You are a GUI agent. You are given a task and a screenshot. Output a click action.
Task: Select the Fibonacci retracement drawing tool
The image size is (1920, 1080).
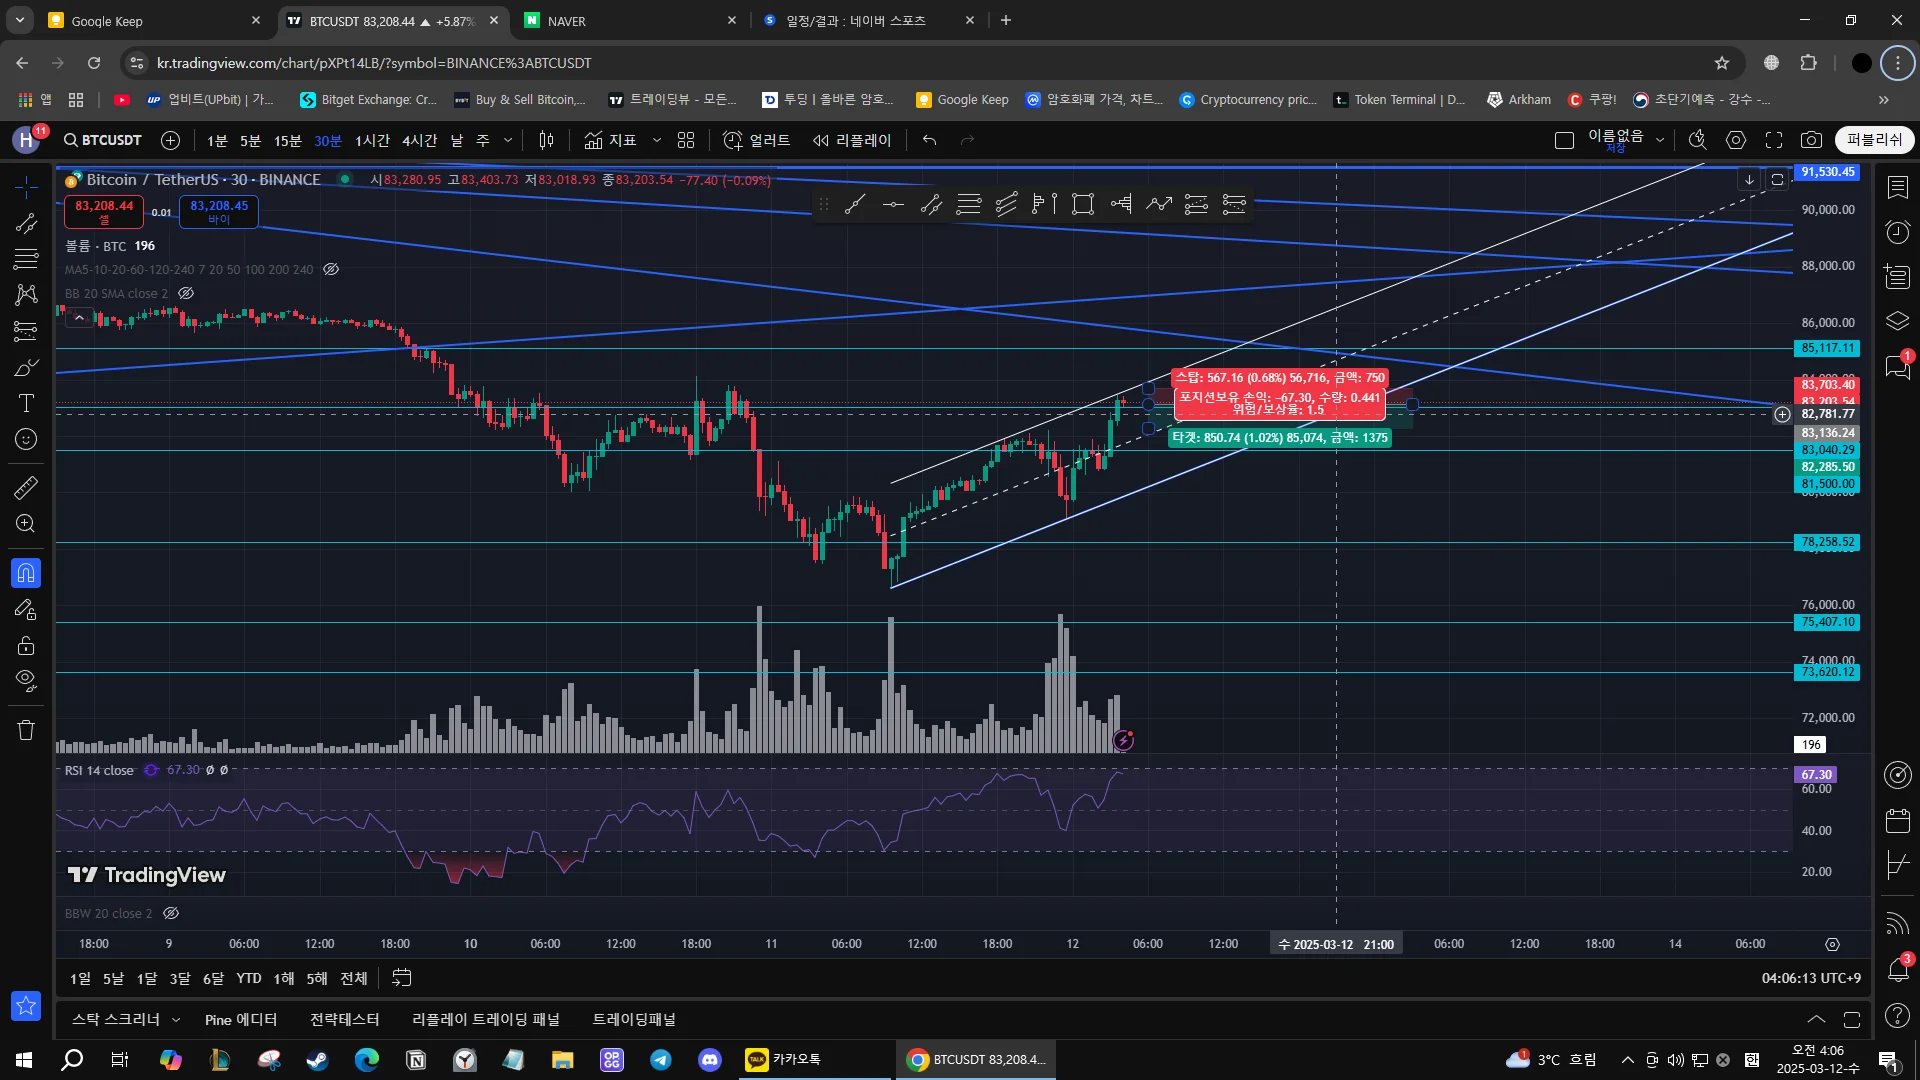[26, 259]
